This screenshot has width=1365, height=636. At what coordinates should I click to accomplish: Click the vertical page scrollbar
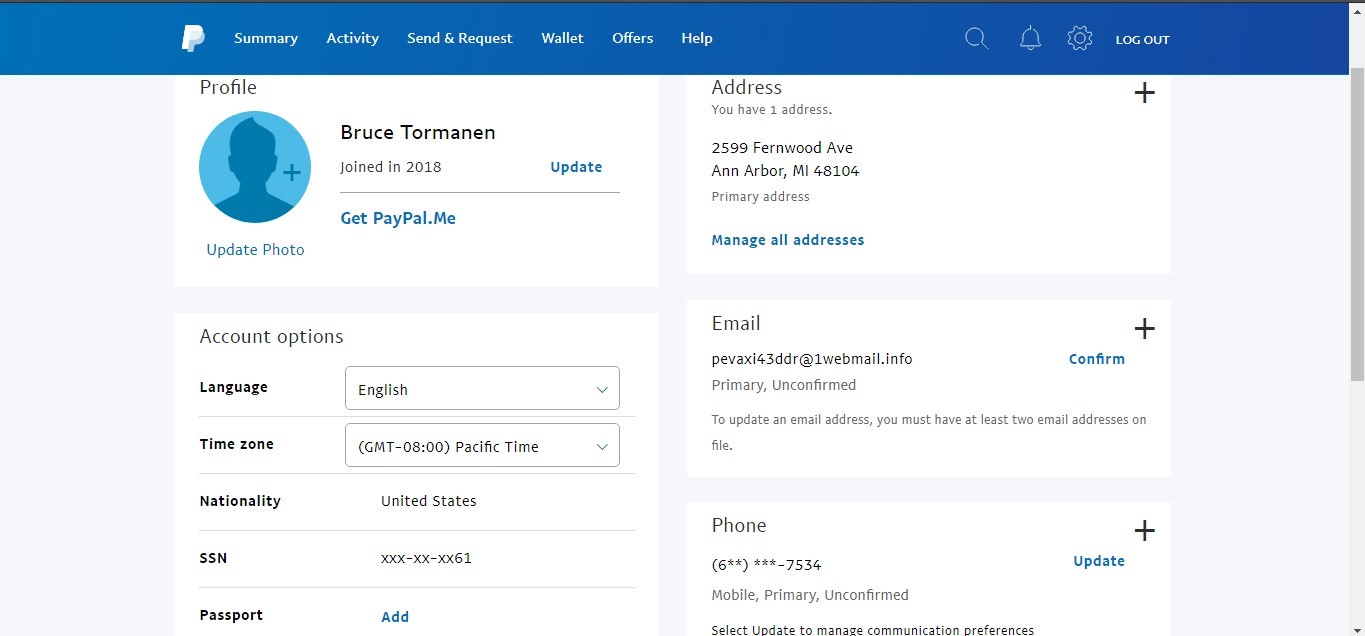click(1356, 225)
